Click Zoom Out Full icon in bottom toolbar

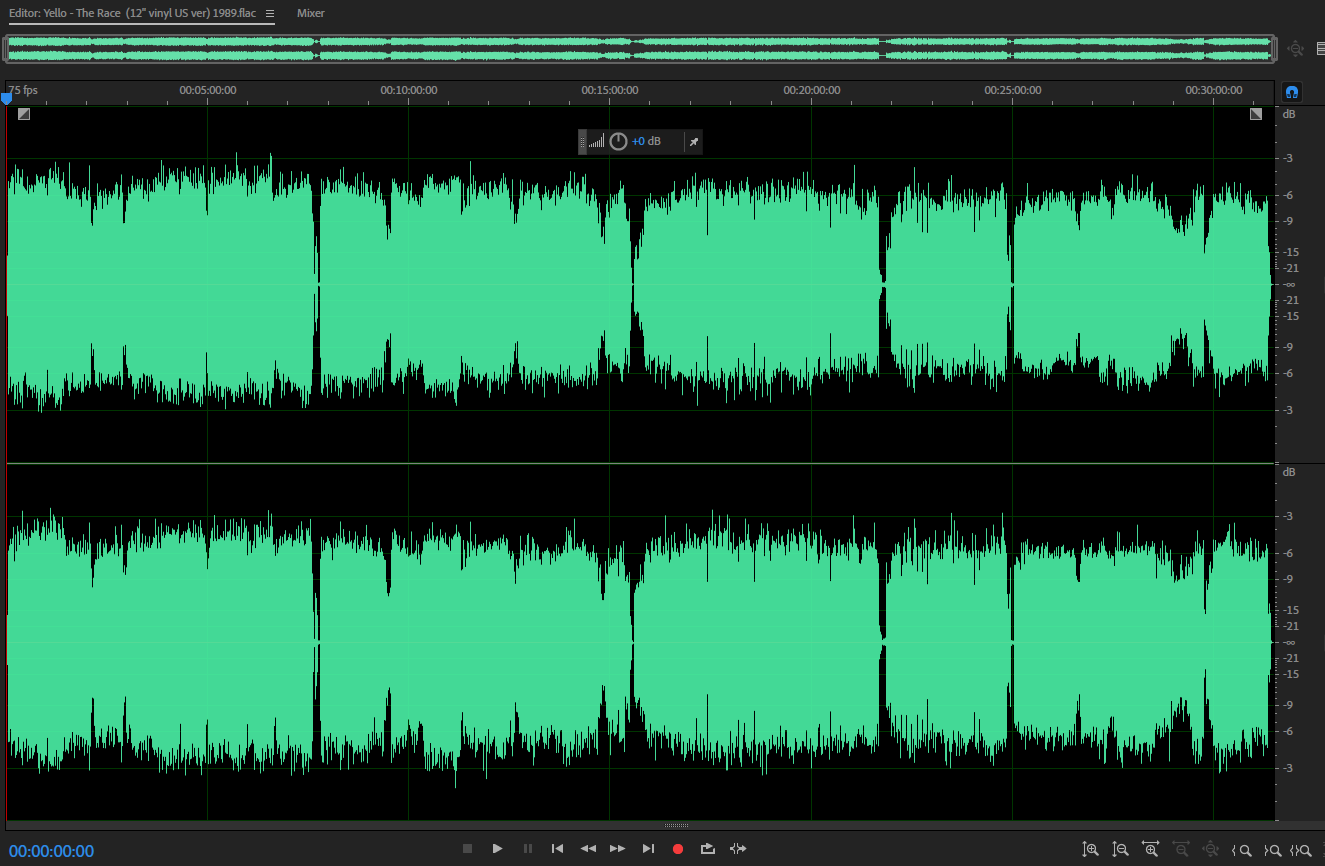pos(1211,849)
